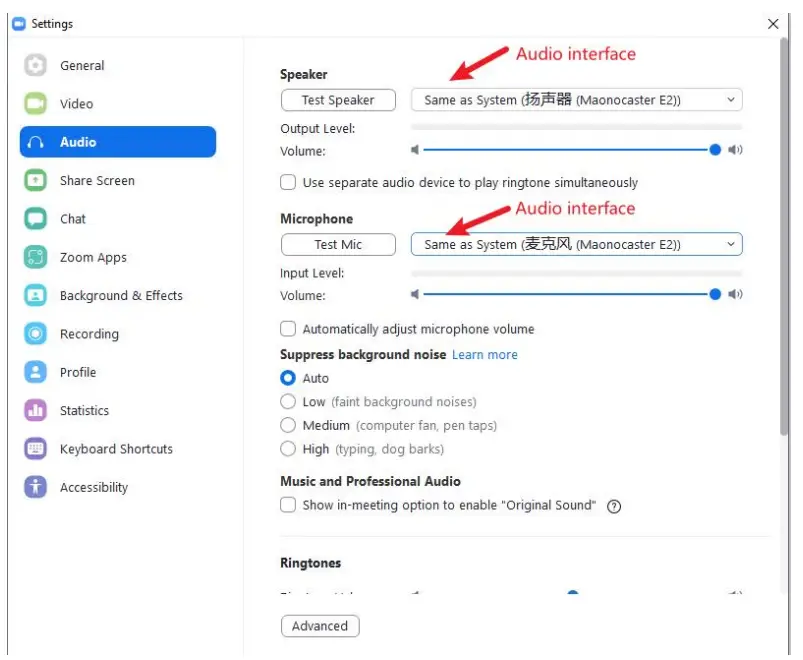This screenshot has width=803, height=660.
Task: Open the Learn more link
Action: (x=485, y=355)
